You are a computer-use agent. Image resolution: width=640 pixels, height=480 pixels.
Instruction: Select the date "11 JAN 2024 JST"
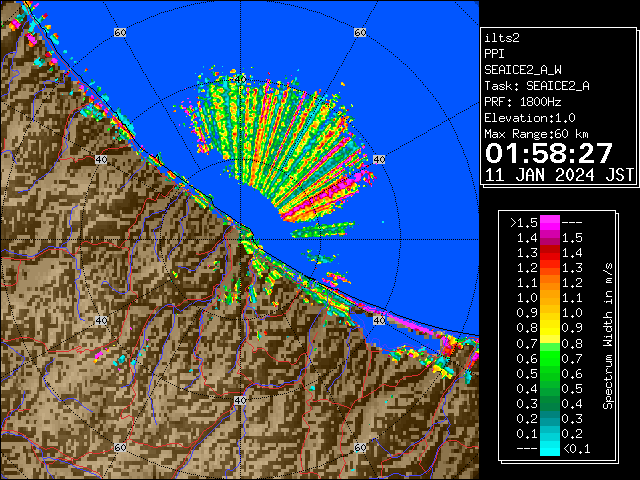[559, 175]
